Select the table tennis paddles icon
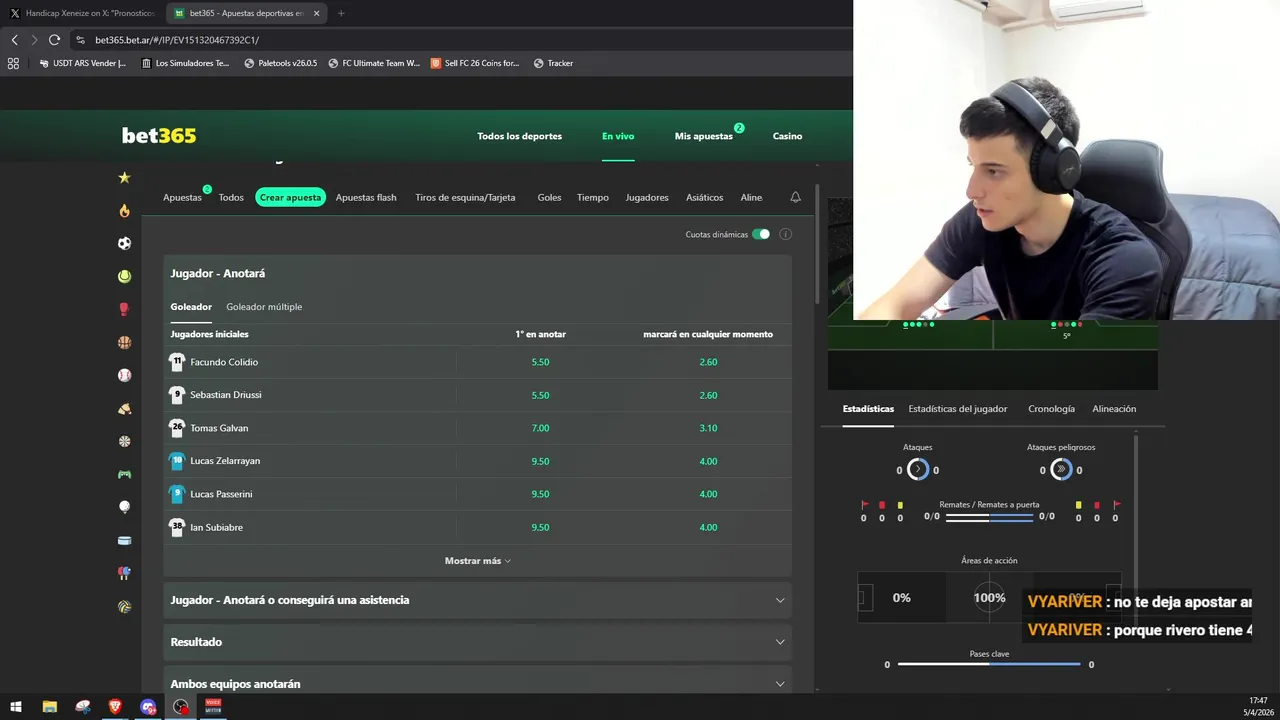Screen dimensions: 1280x720 click(124, 573)
